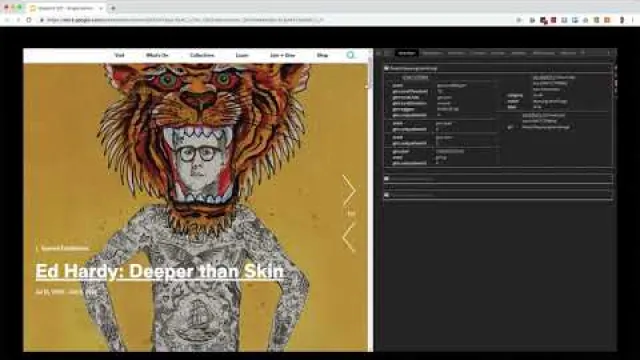Open the Collections navigation item
The height and width of the screenshot is (360, 640).
202,55
